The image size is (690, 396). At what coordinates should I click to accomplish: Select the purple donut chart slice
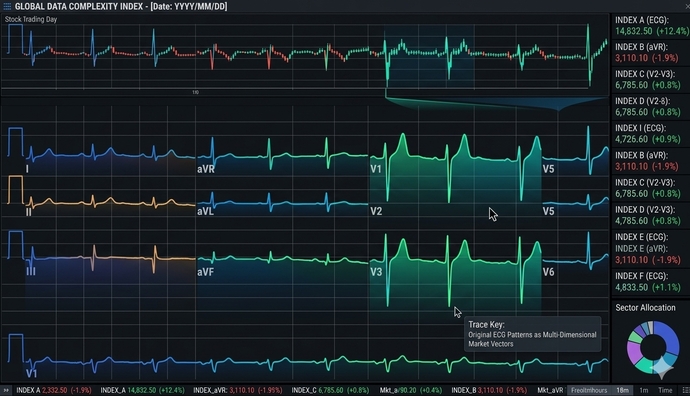point(633,353)
